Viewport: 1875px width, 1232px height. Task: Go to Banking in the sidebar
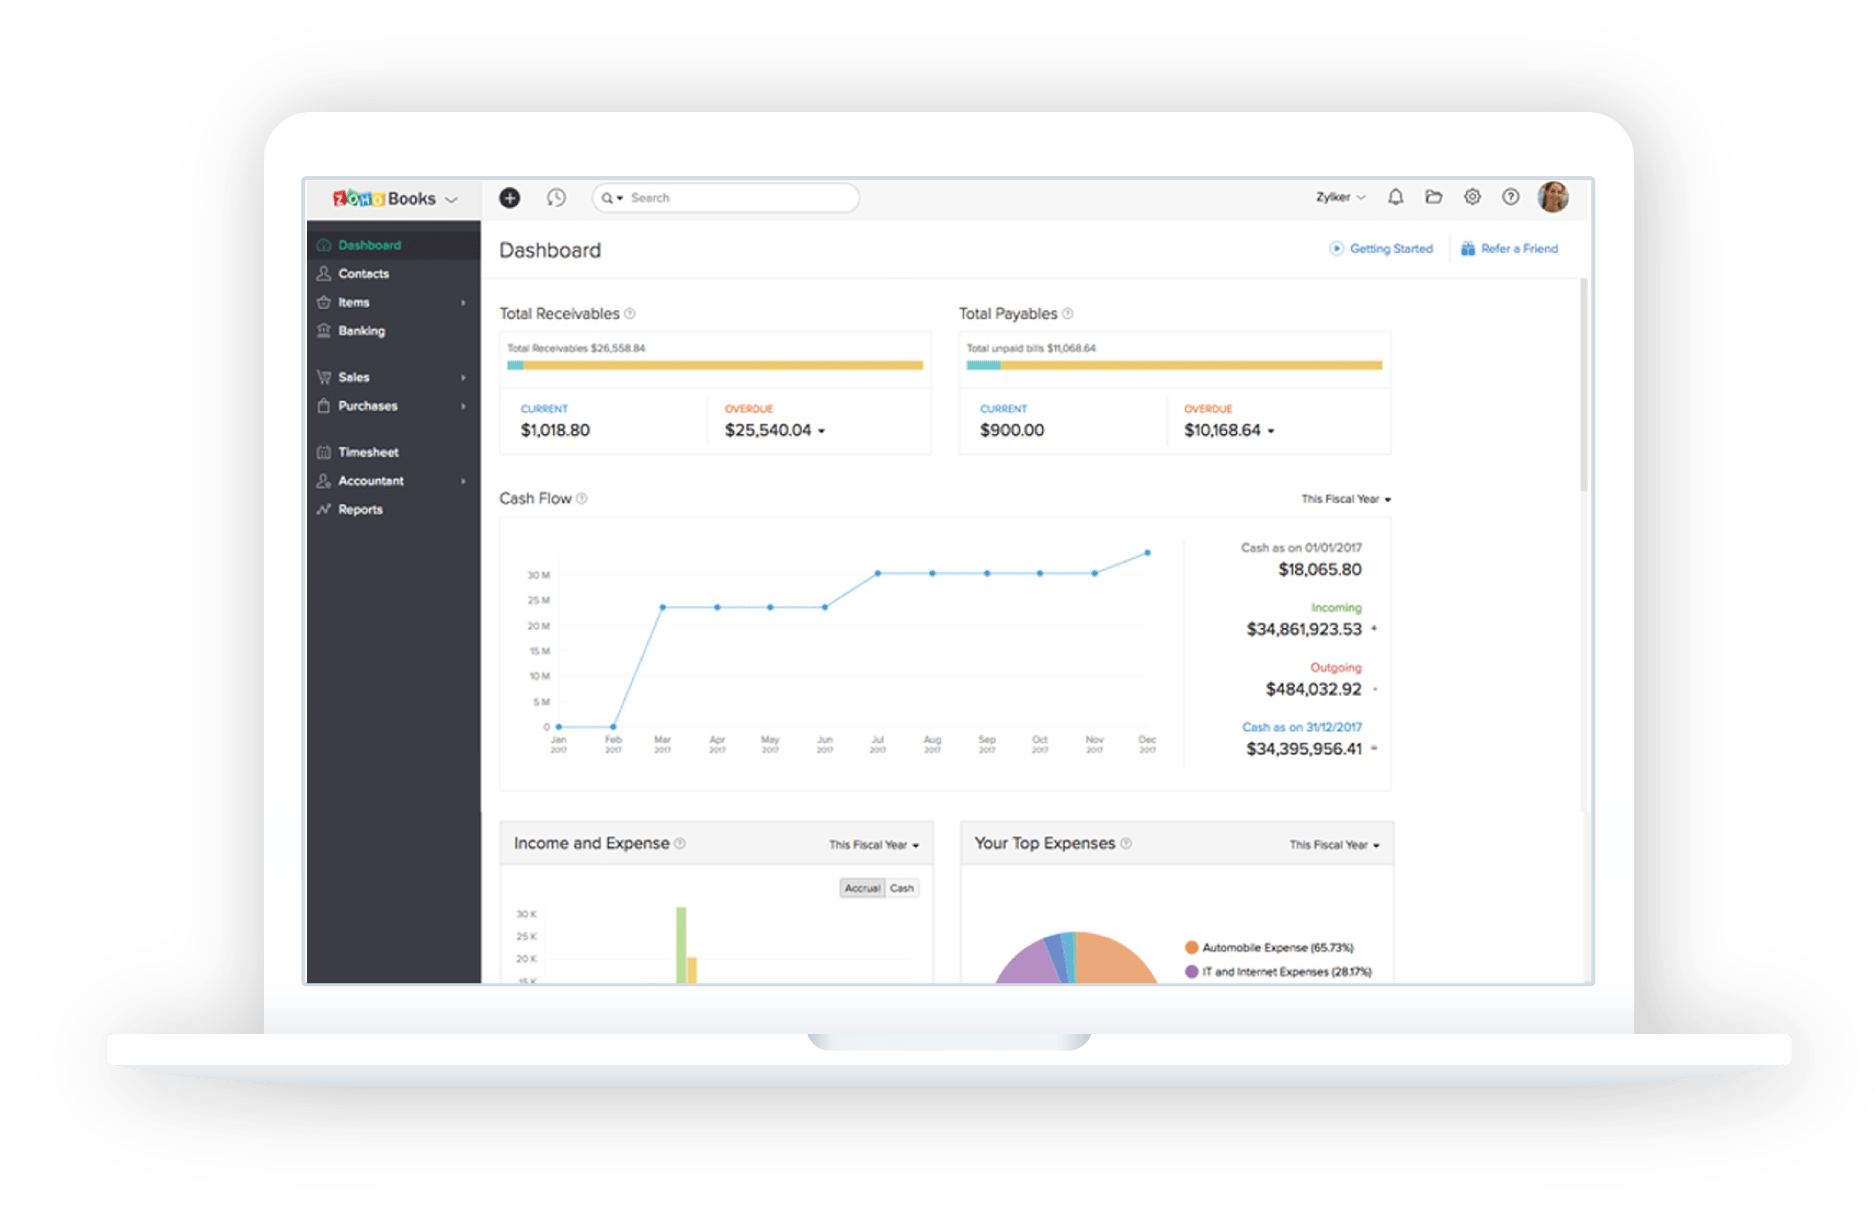pyautogui.click(x=361, y=331)
